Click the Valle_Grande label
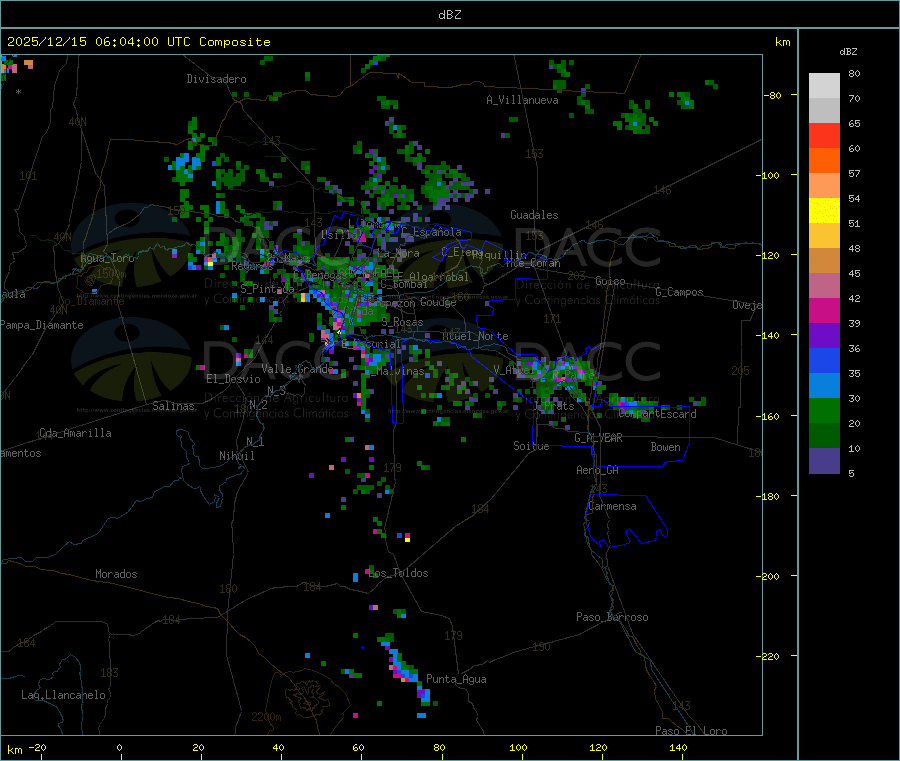The height and width of the screenshot is (761, 900). (x=297, y=369)
